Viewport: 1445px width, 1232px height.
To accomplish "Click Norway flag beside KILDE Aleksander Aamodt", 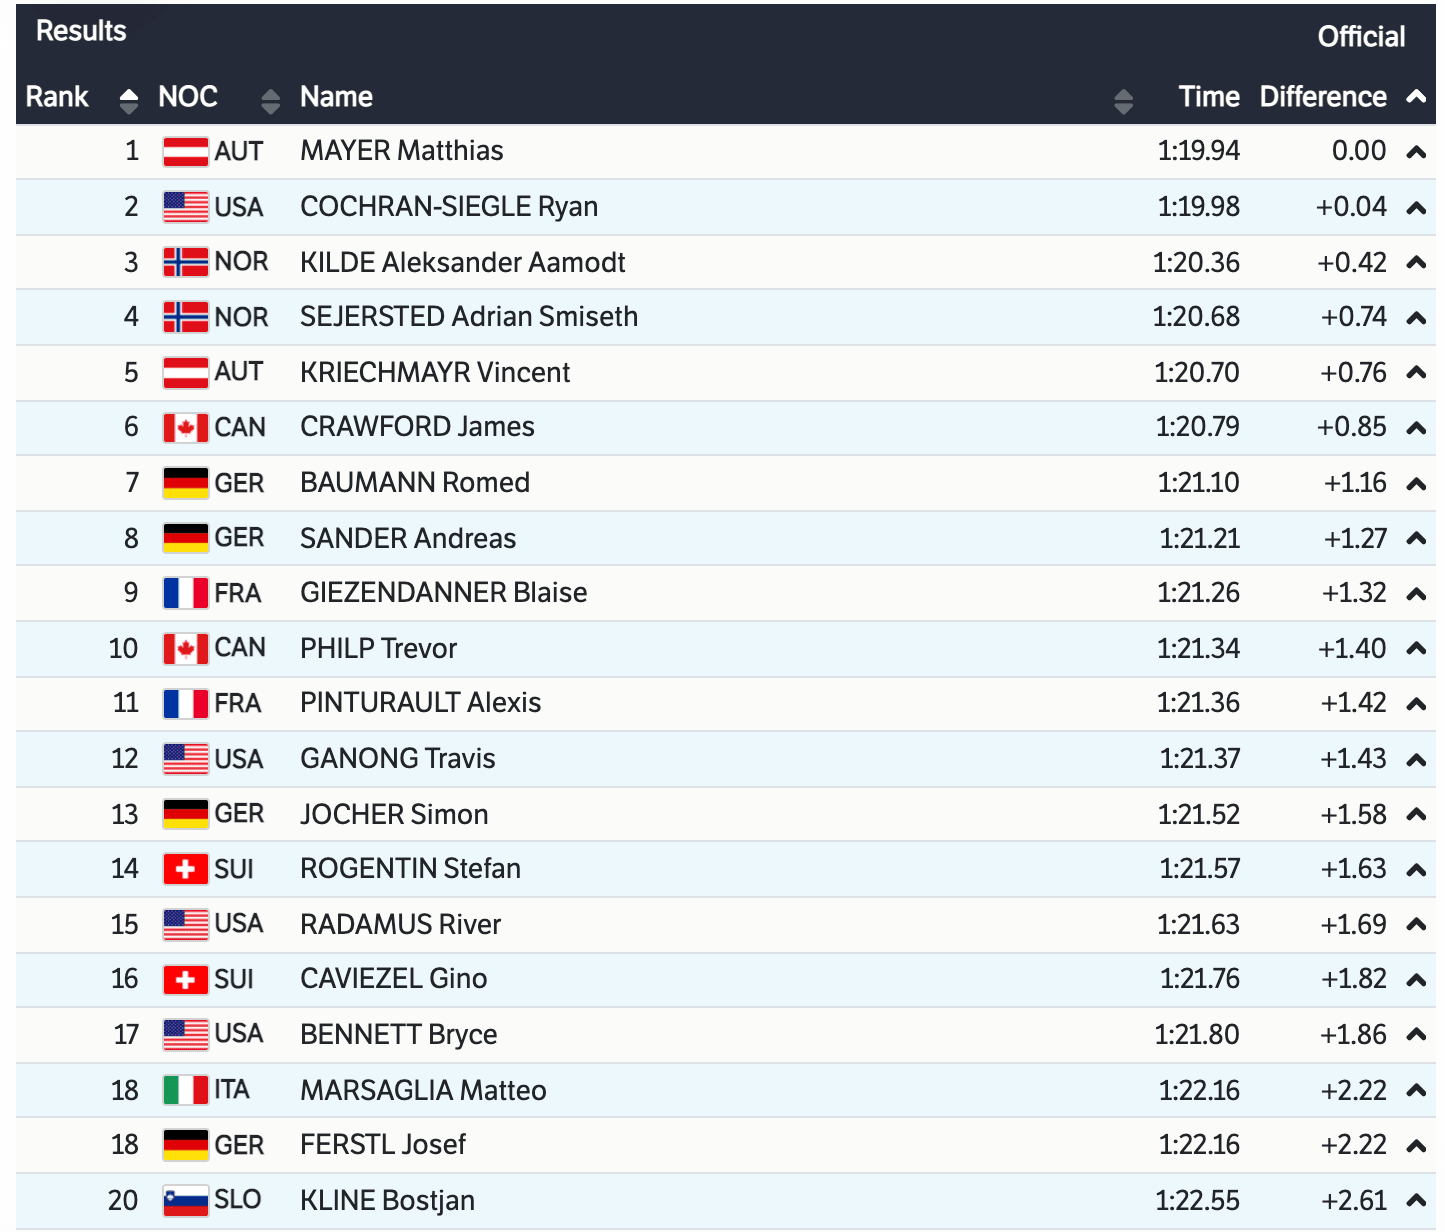I will (186, 262).
